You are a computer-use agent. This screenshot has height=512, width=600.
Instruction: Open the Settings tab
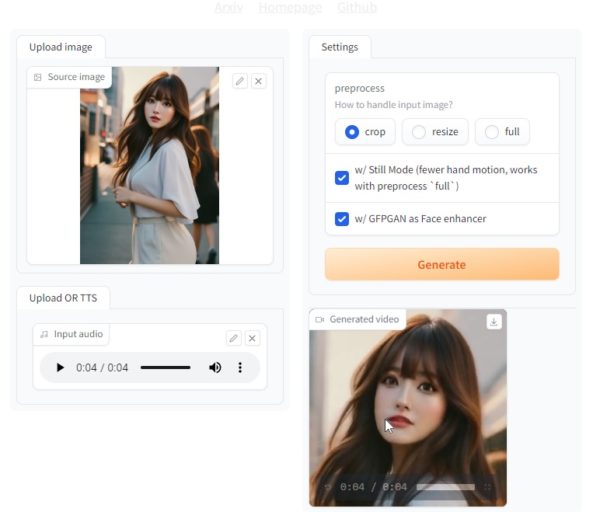pyautogui.click(x=340, y=47)
